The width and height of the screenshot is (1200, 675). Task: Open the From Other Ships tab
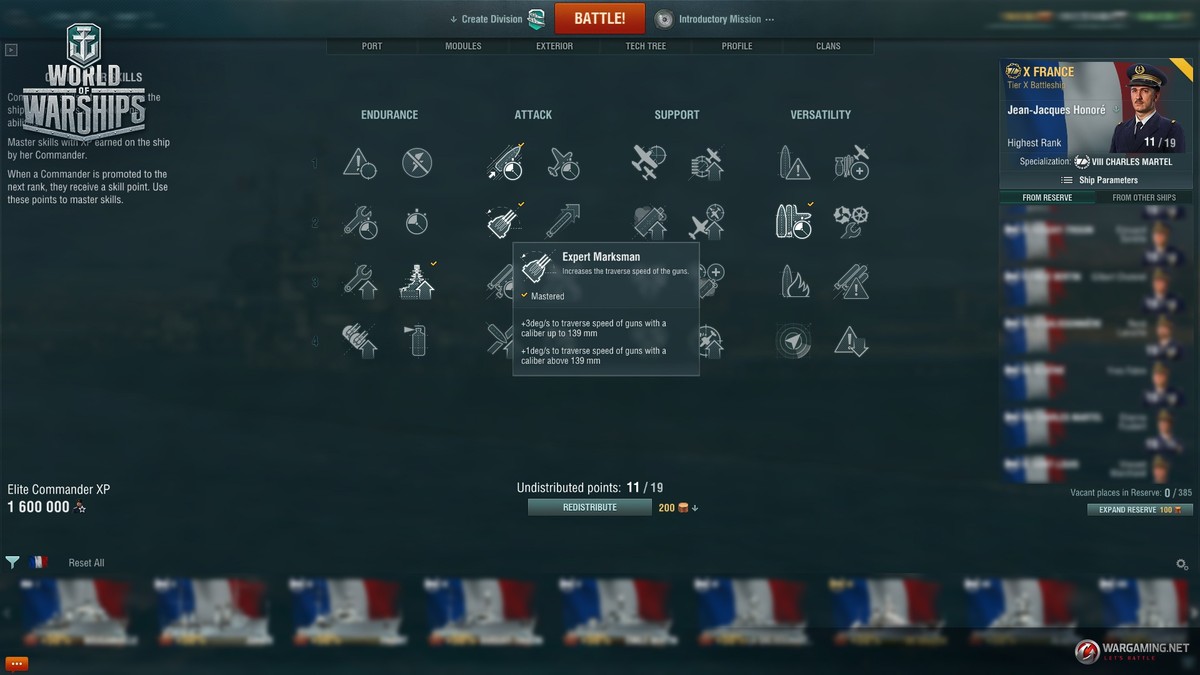point(1144,198)
